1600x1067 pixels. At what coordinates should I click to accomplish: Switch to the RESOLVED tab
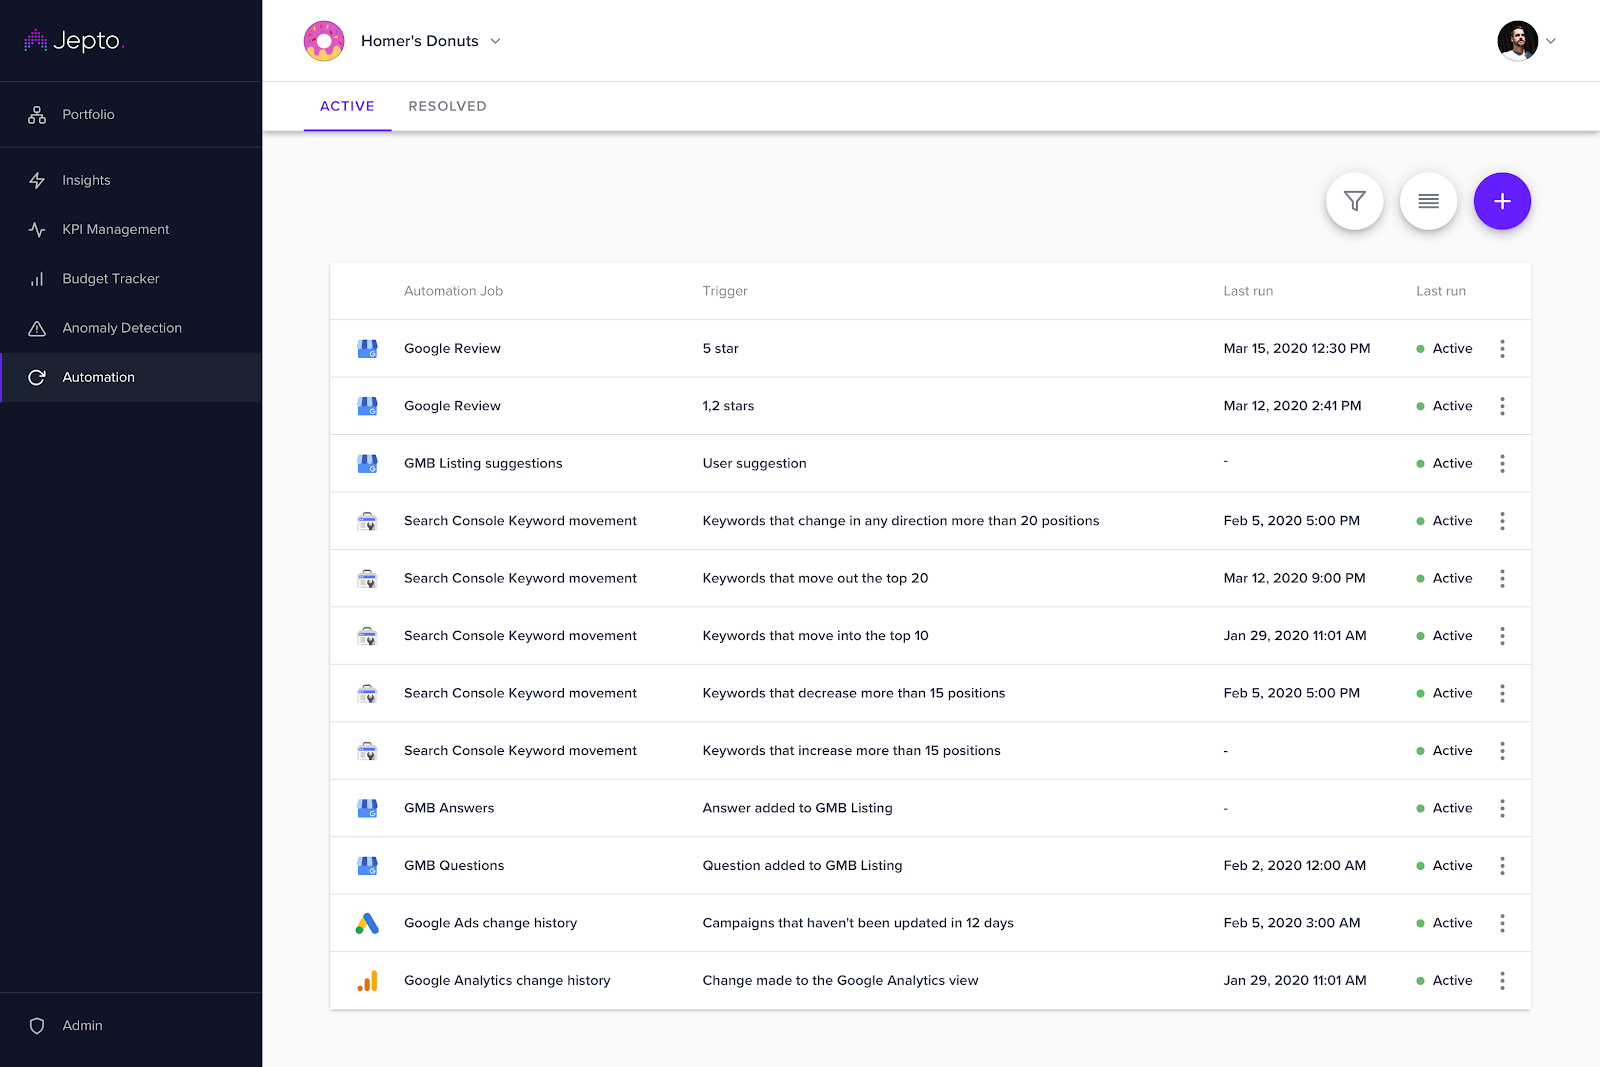click(x=447, y=106)
